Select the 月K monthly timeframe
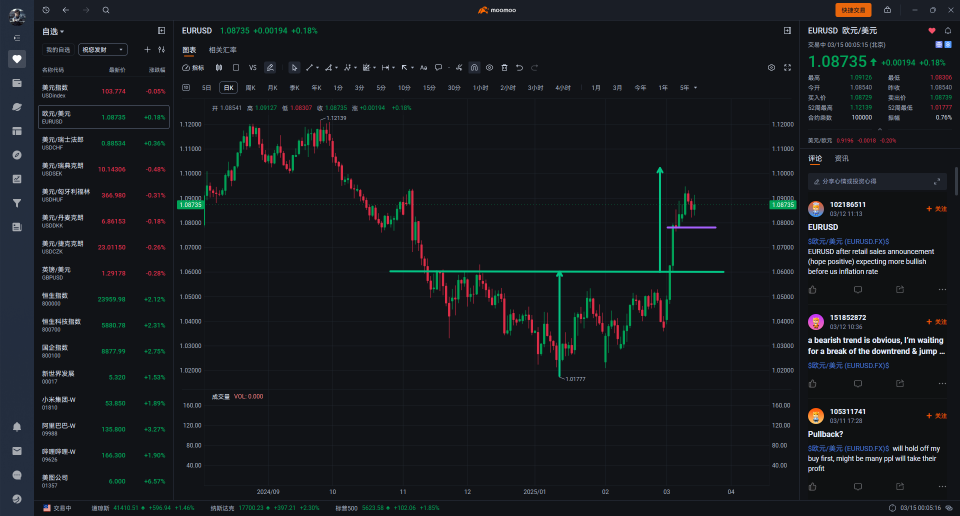This screenshot has height=516, width=960. 272,88
